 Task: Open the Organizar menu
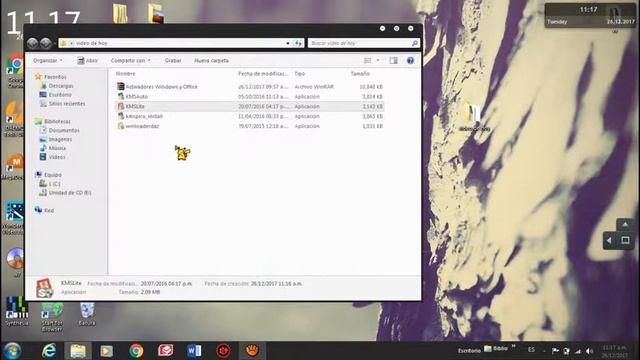tap(48, 60)
